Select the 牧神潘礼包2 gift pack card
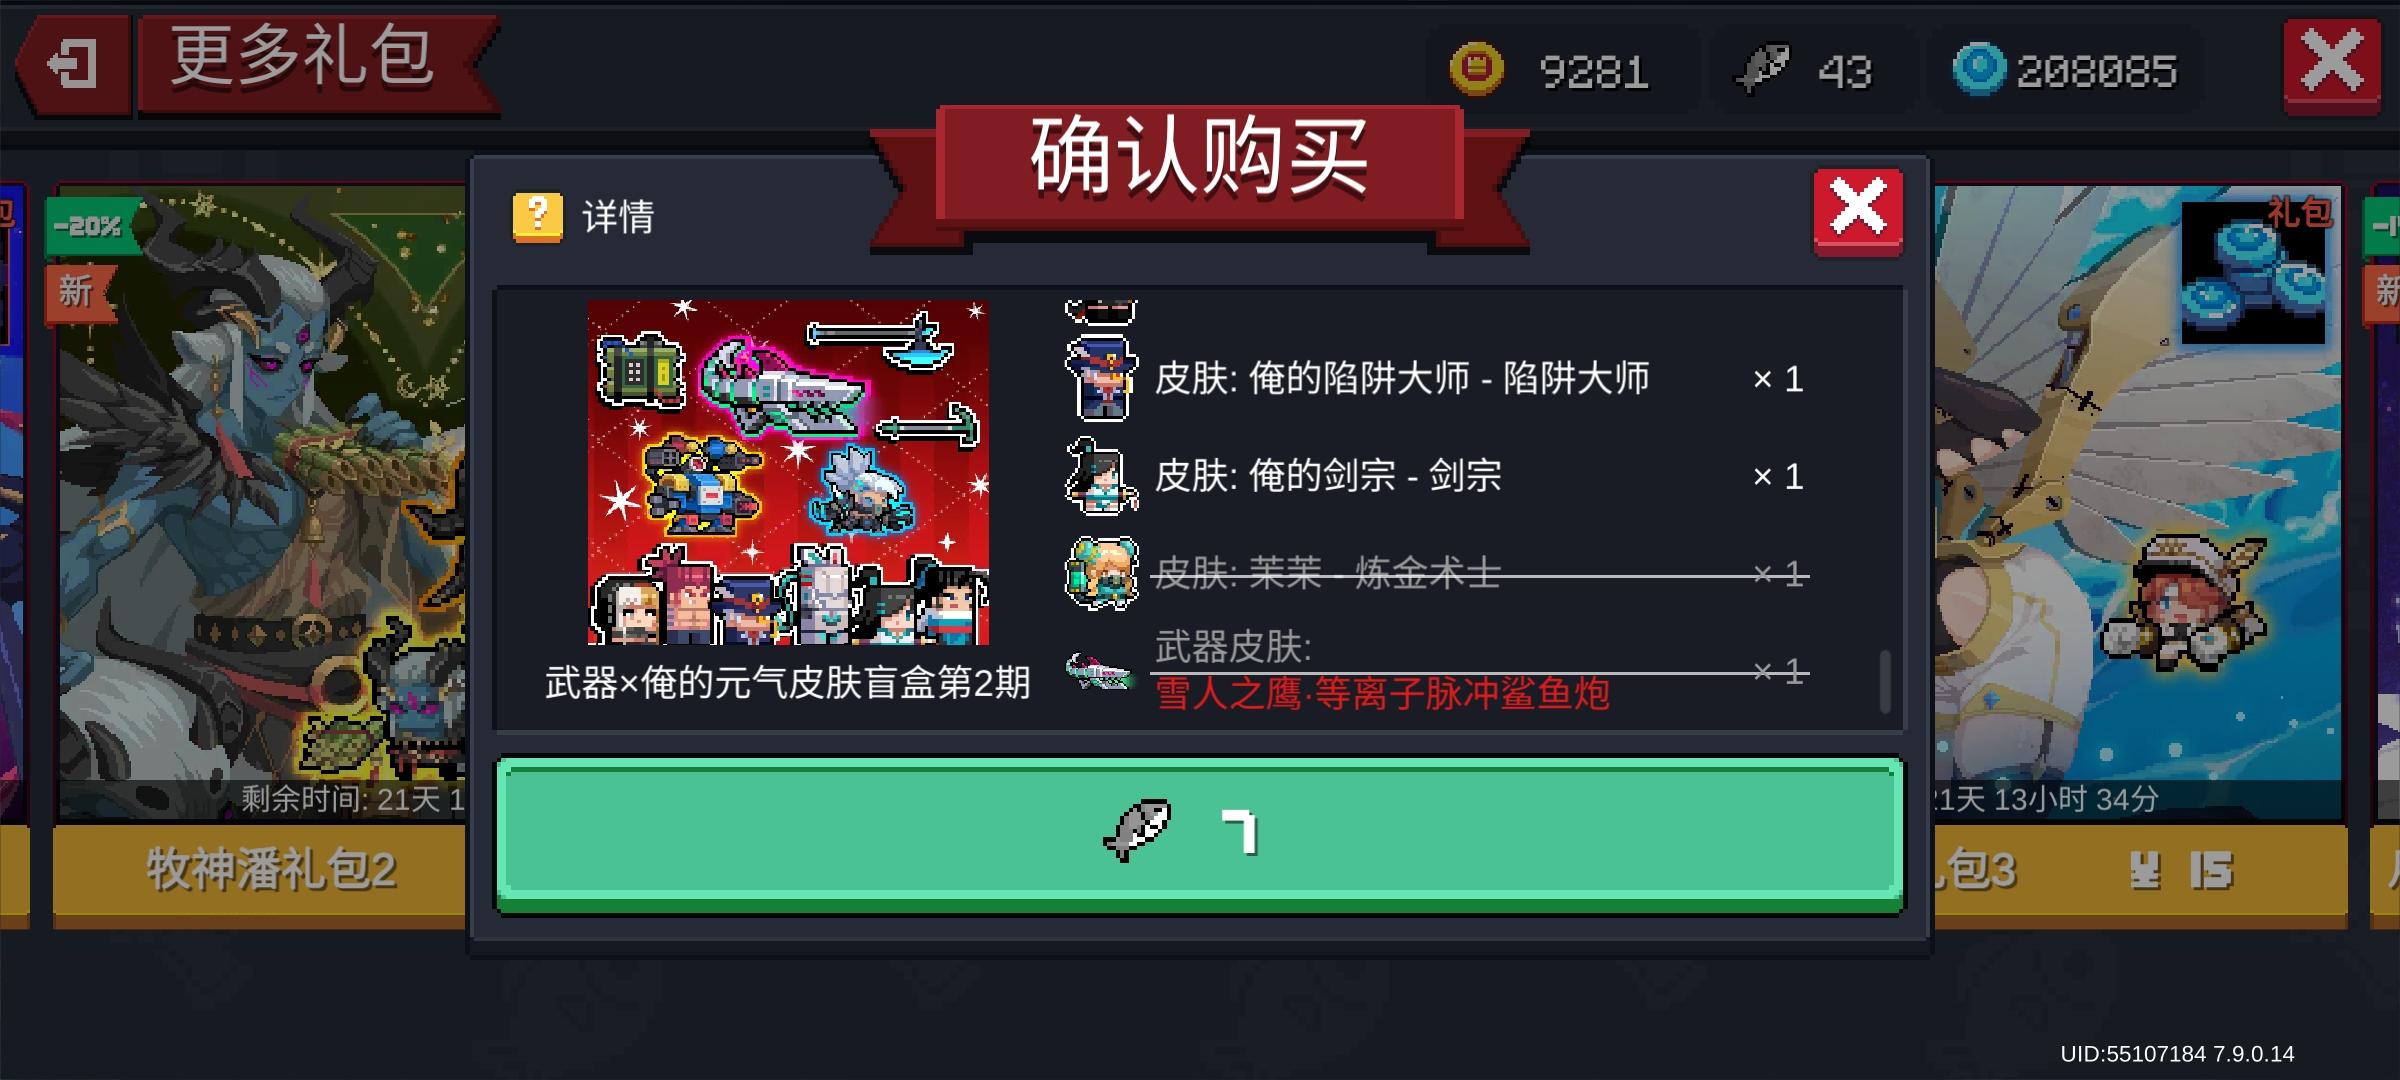 coord(260,555)
